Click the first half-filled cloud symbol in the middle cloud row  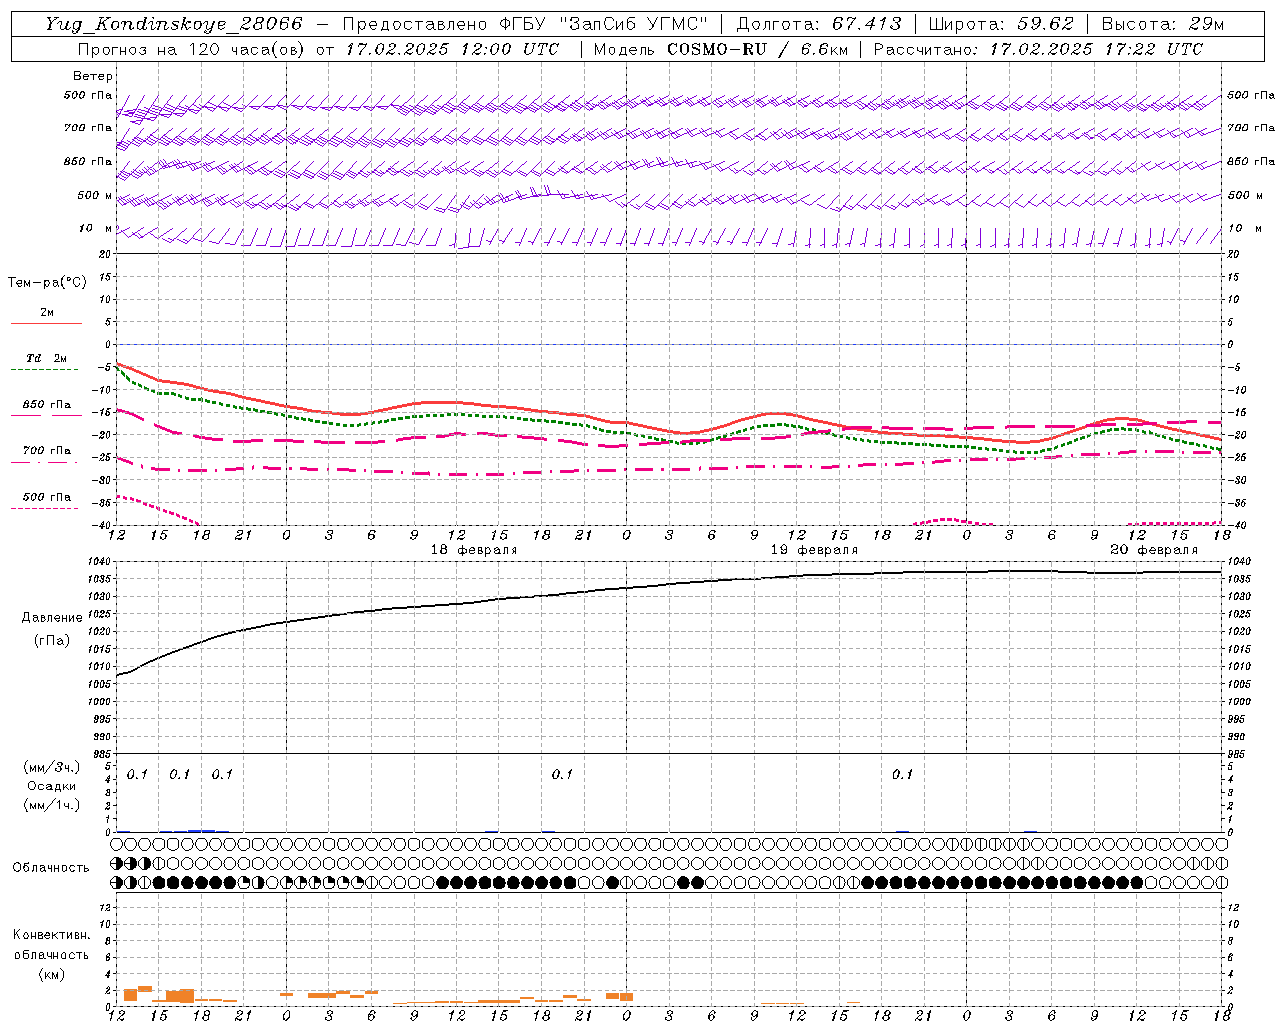pyautogui.click(x=116, y=862)
